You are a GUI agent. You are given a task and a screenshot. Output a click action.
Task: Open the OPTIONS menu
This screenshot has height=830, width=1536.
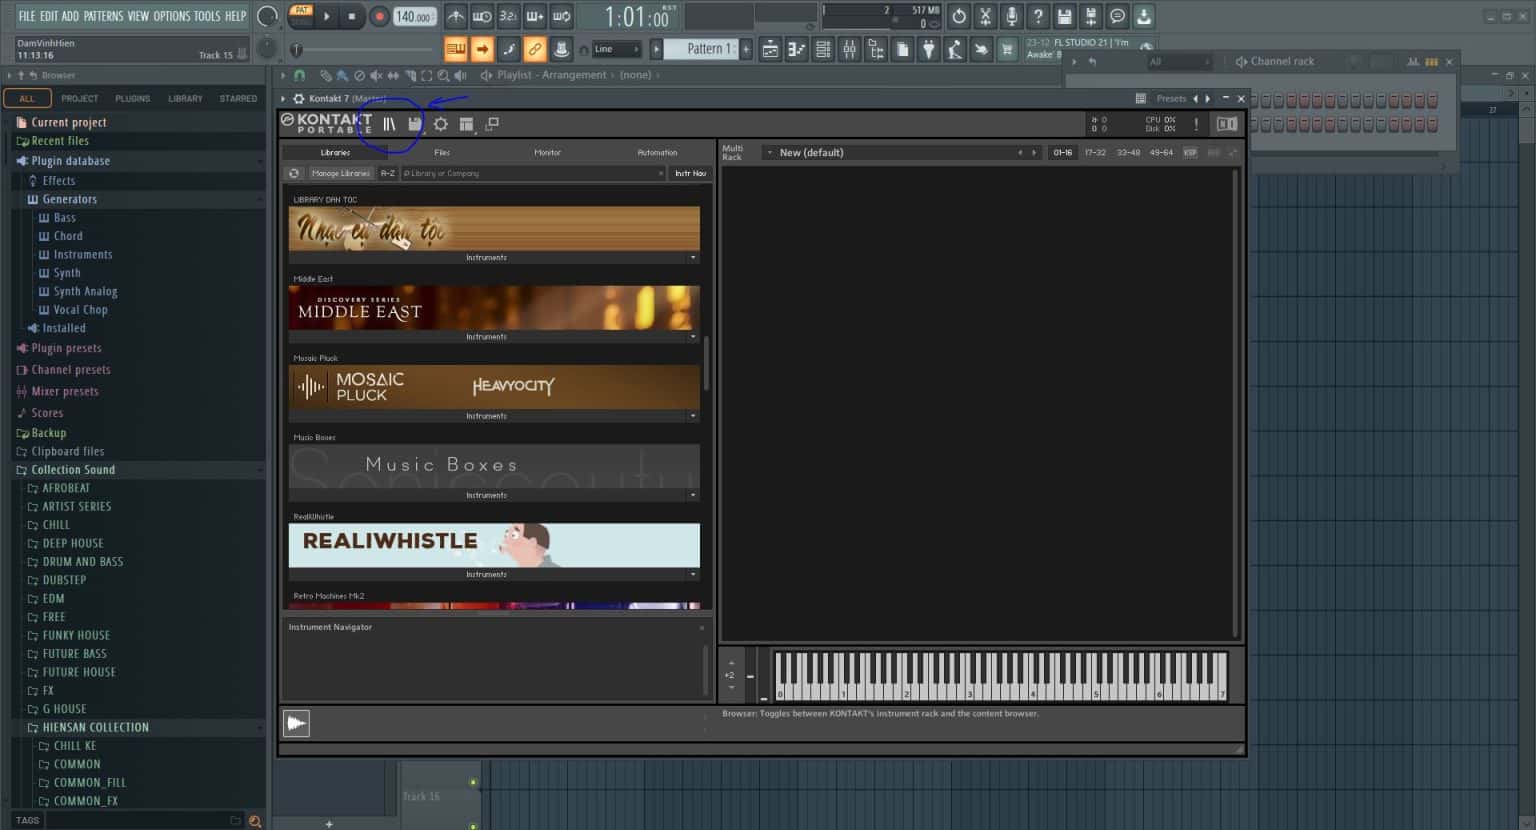(x=172, y=16)
